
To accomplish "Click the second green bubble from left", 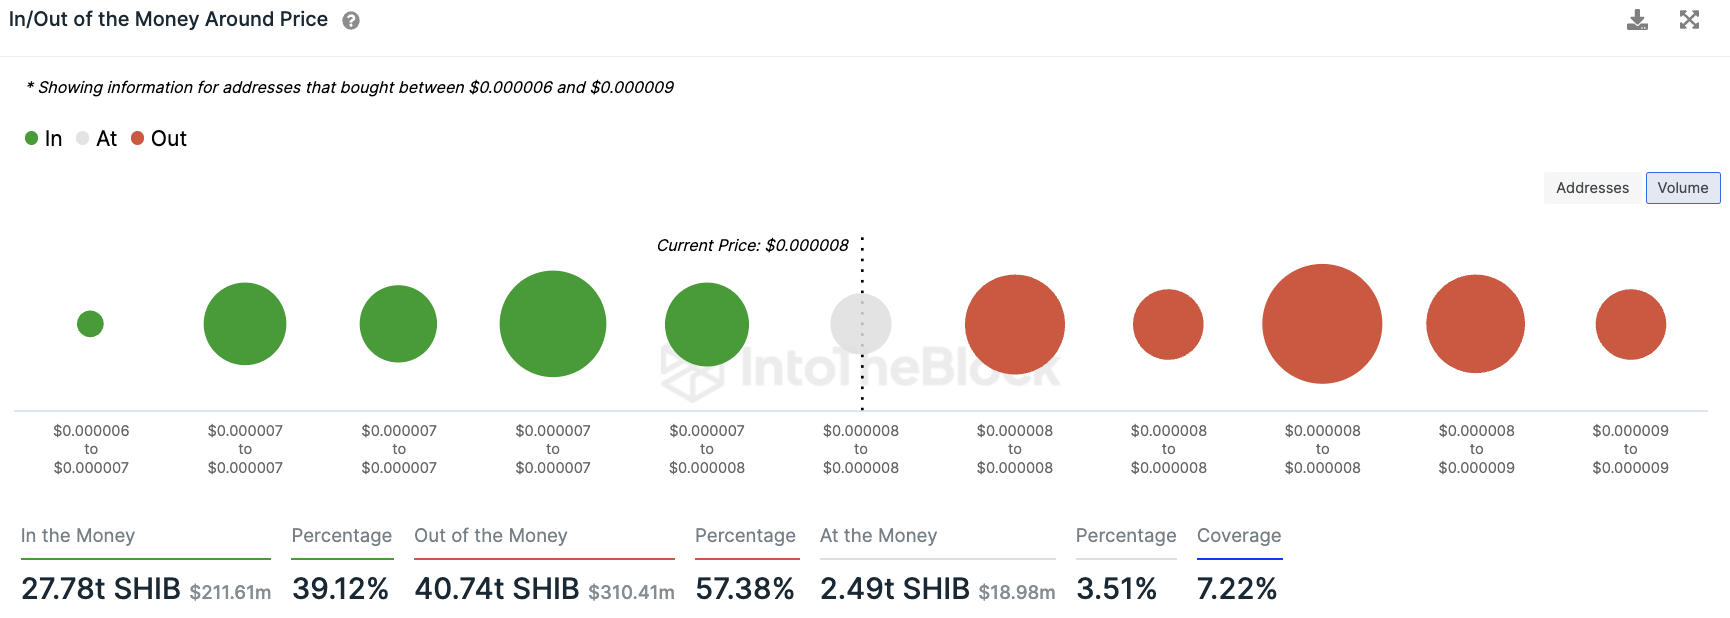I will pos(245,324).
